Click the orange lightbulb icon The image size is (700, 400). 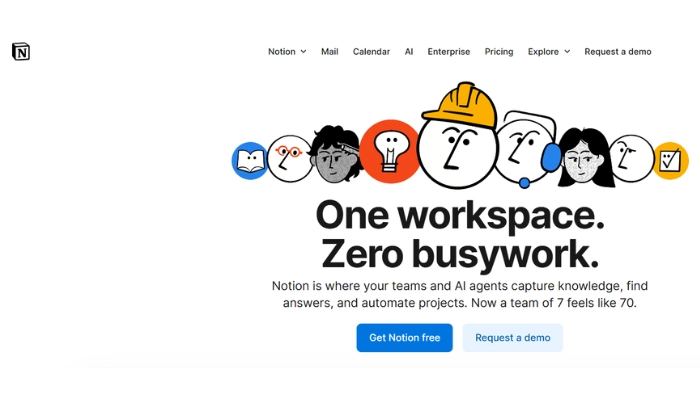coord(390,151)
